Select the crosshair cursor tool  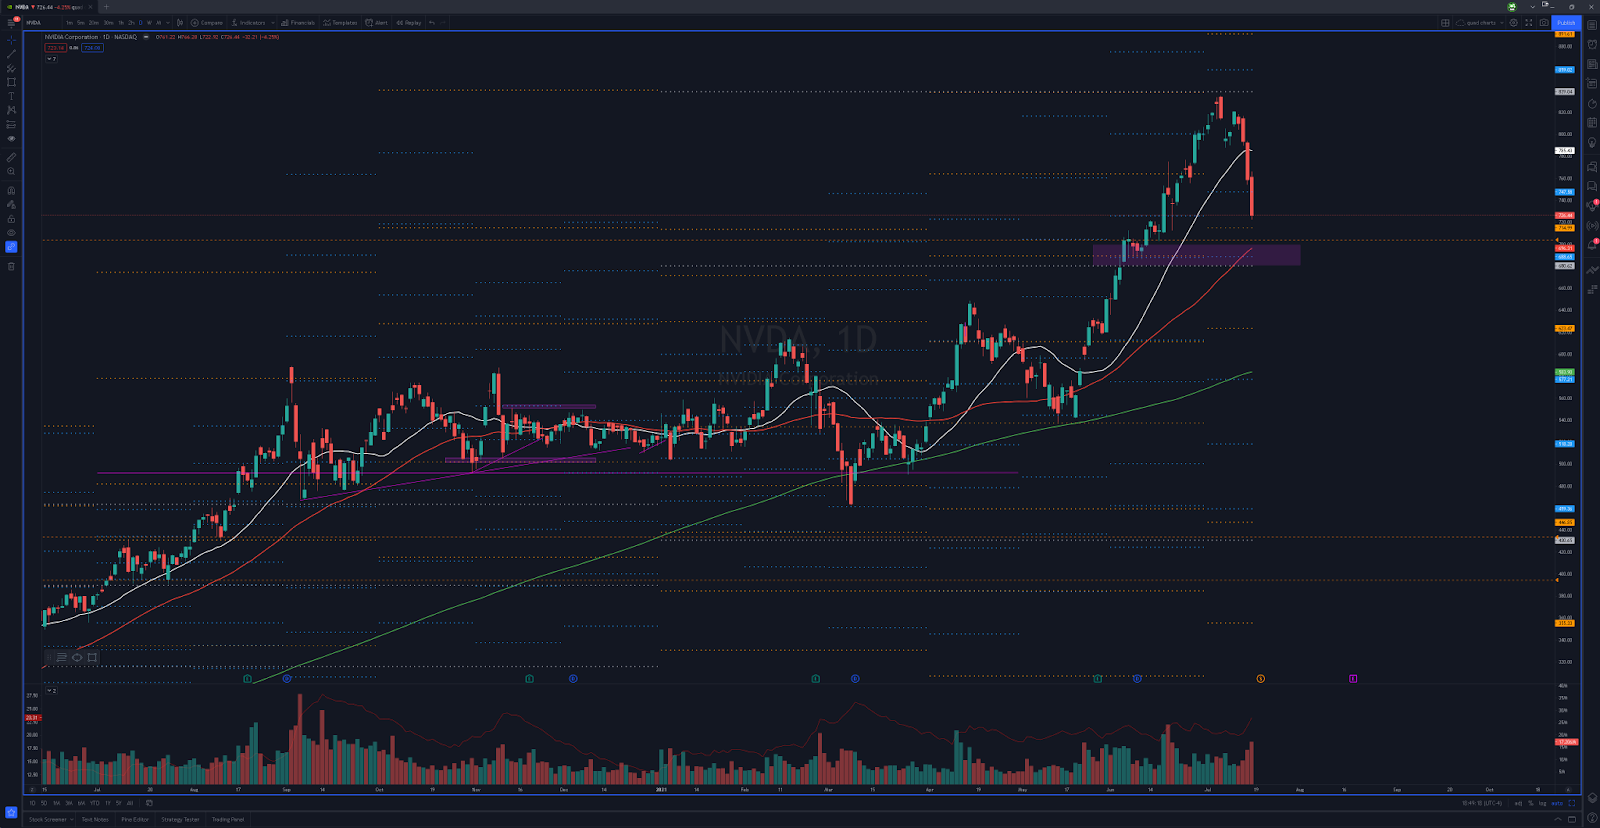tap(11, 40)
